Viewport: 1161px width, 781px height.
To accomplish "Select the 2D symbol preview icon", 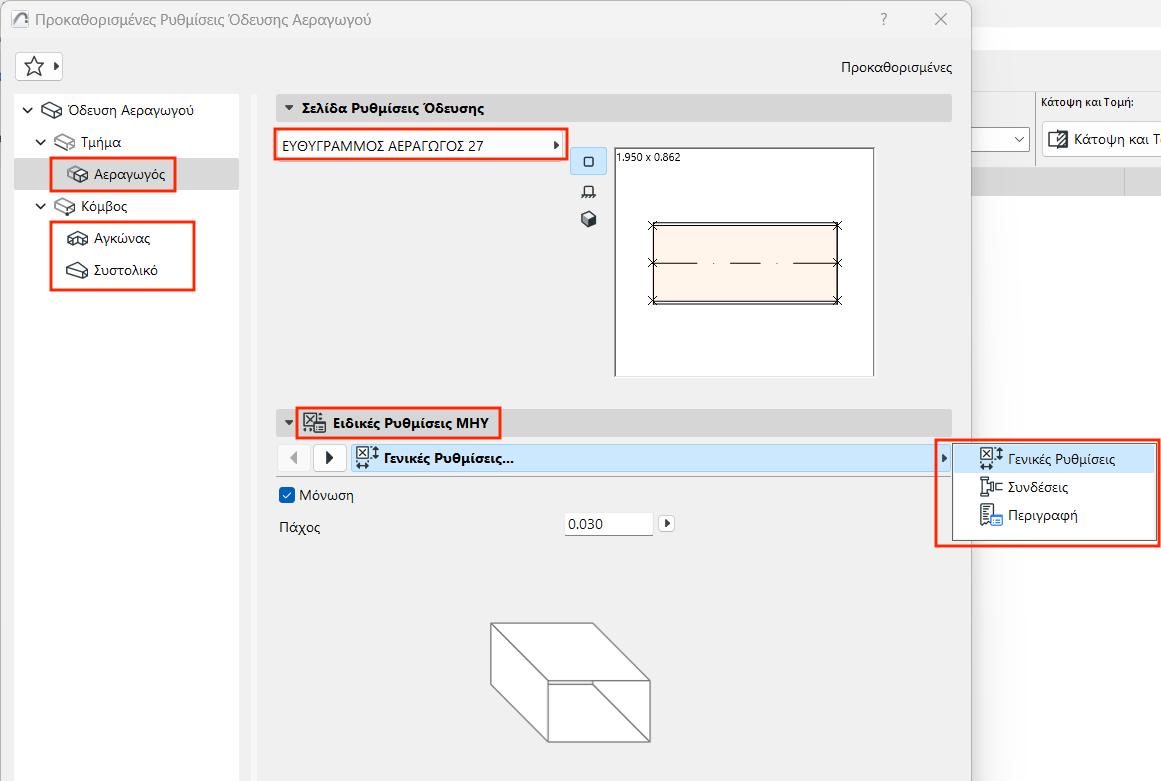I will (x=589, y=161).
